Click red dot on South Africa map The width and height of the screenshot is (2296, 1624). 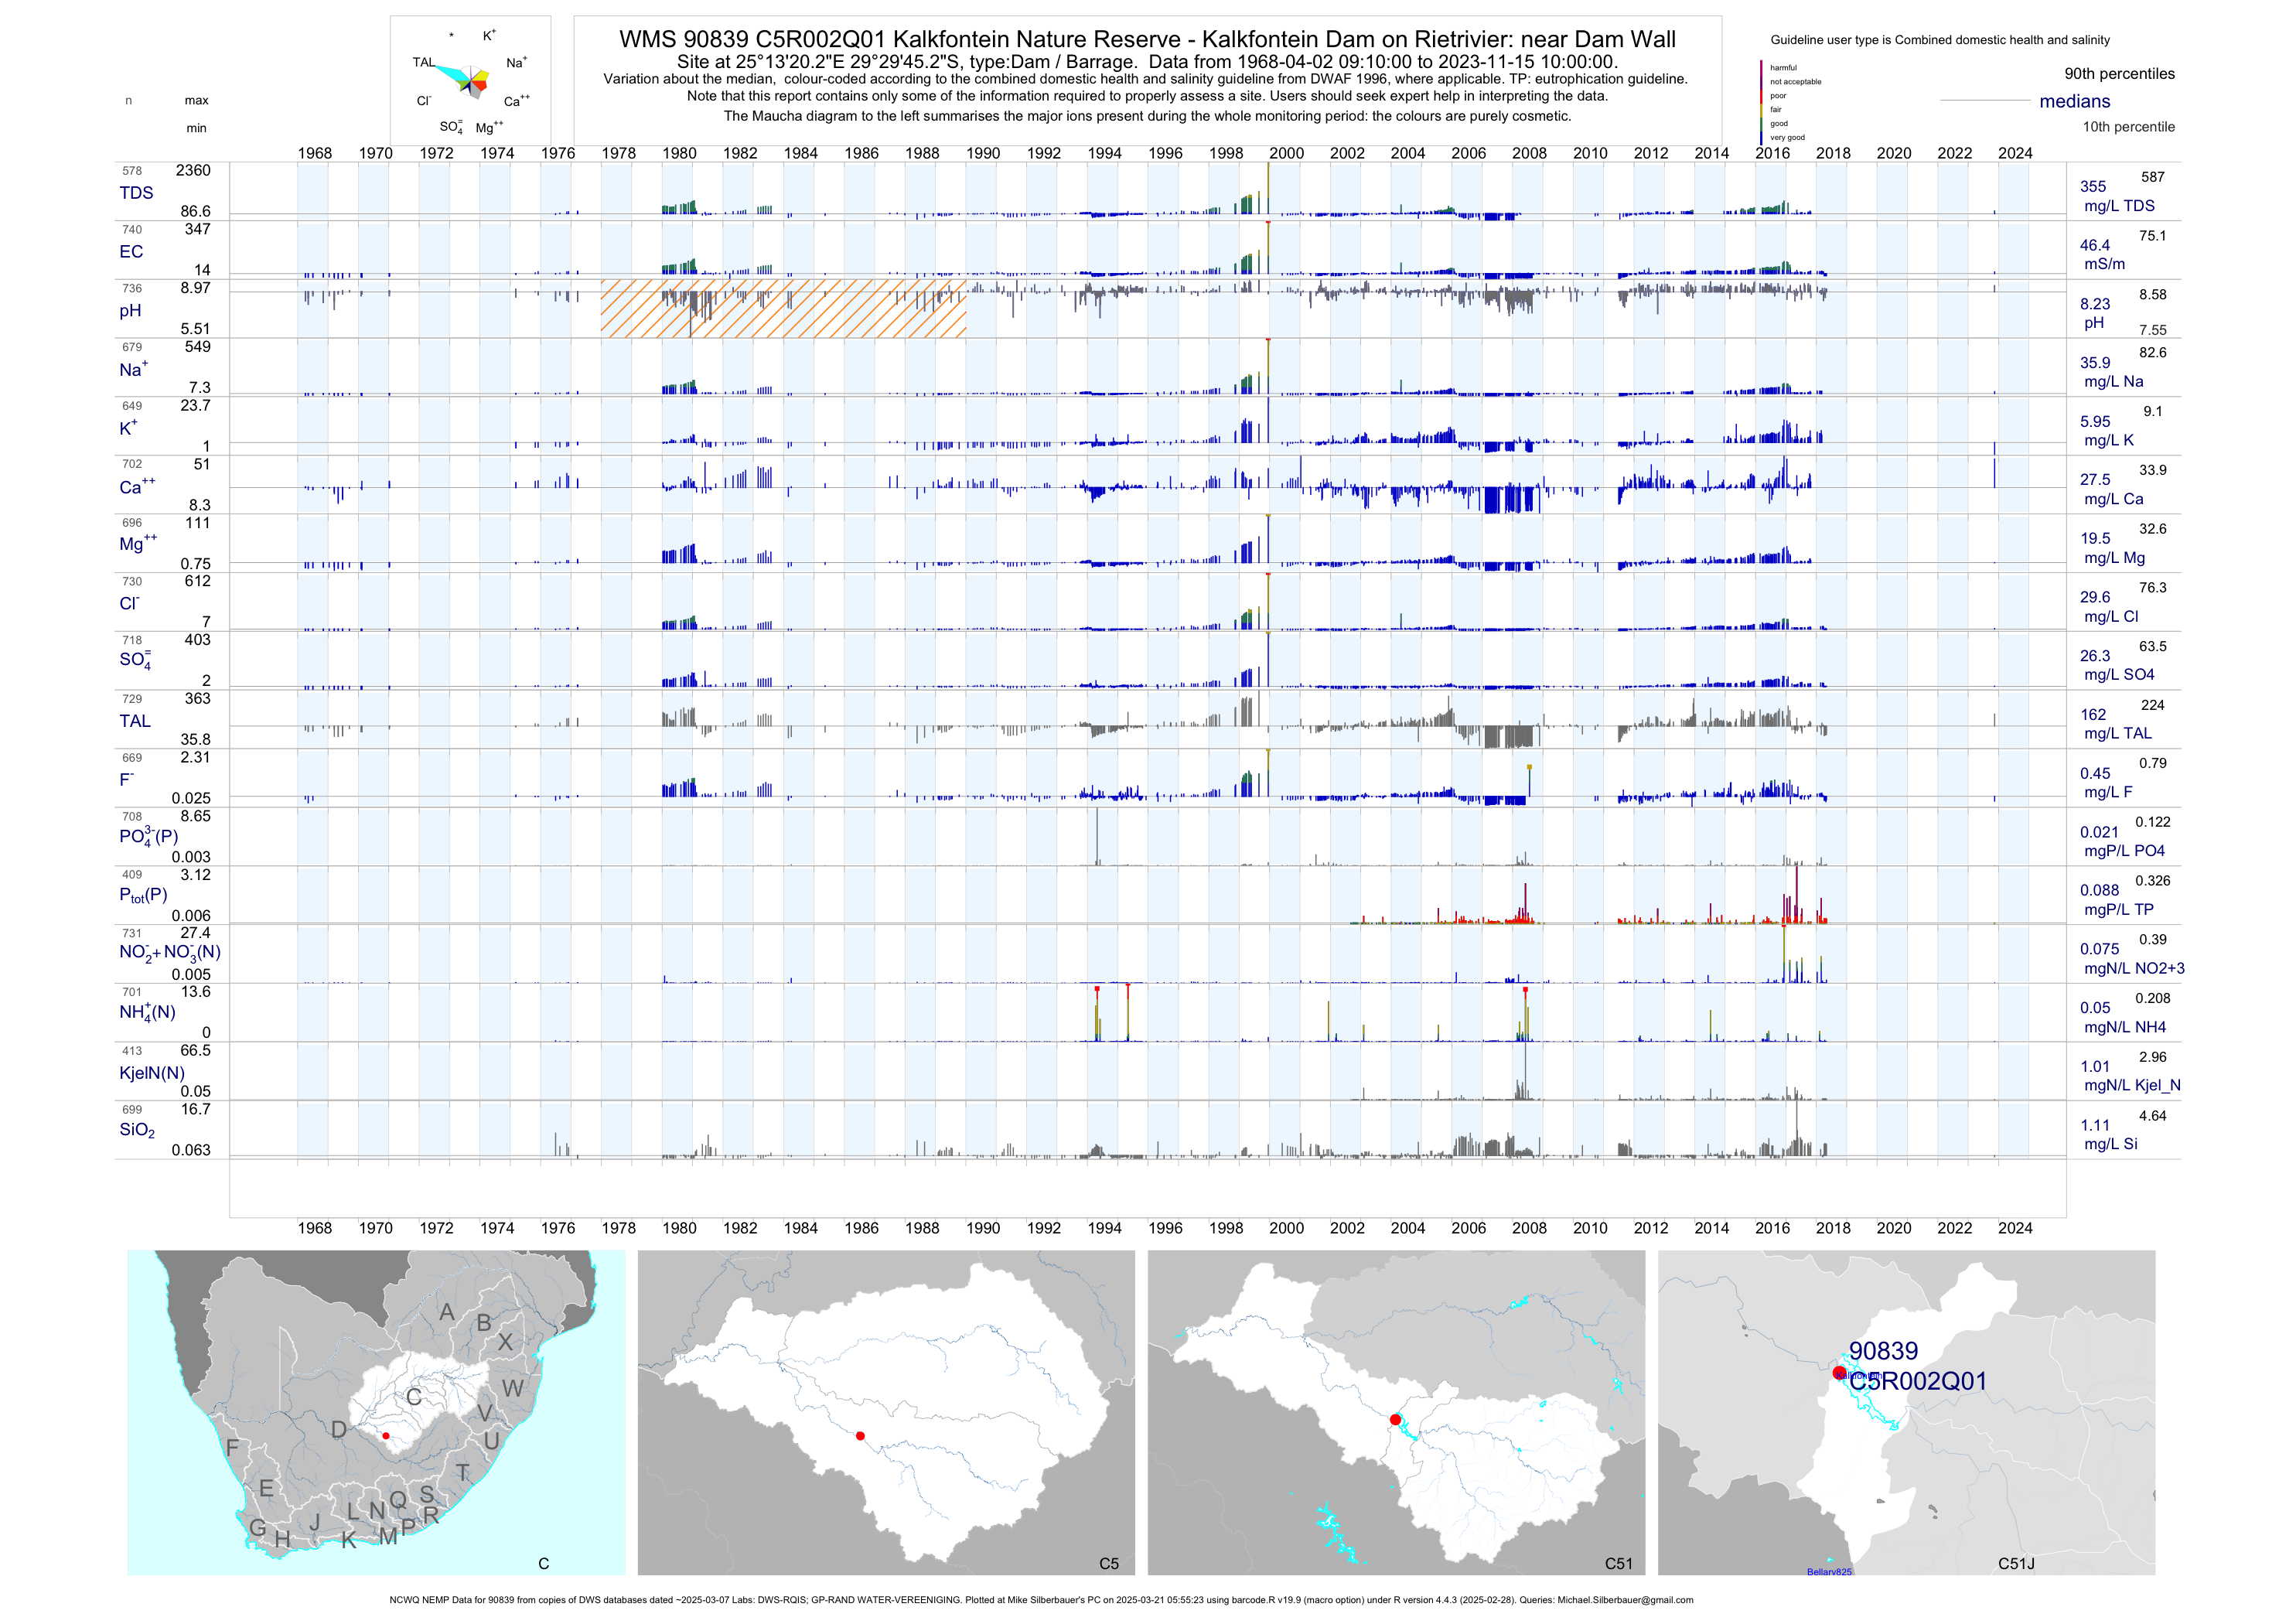click(x=386, y=1436)
